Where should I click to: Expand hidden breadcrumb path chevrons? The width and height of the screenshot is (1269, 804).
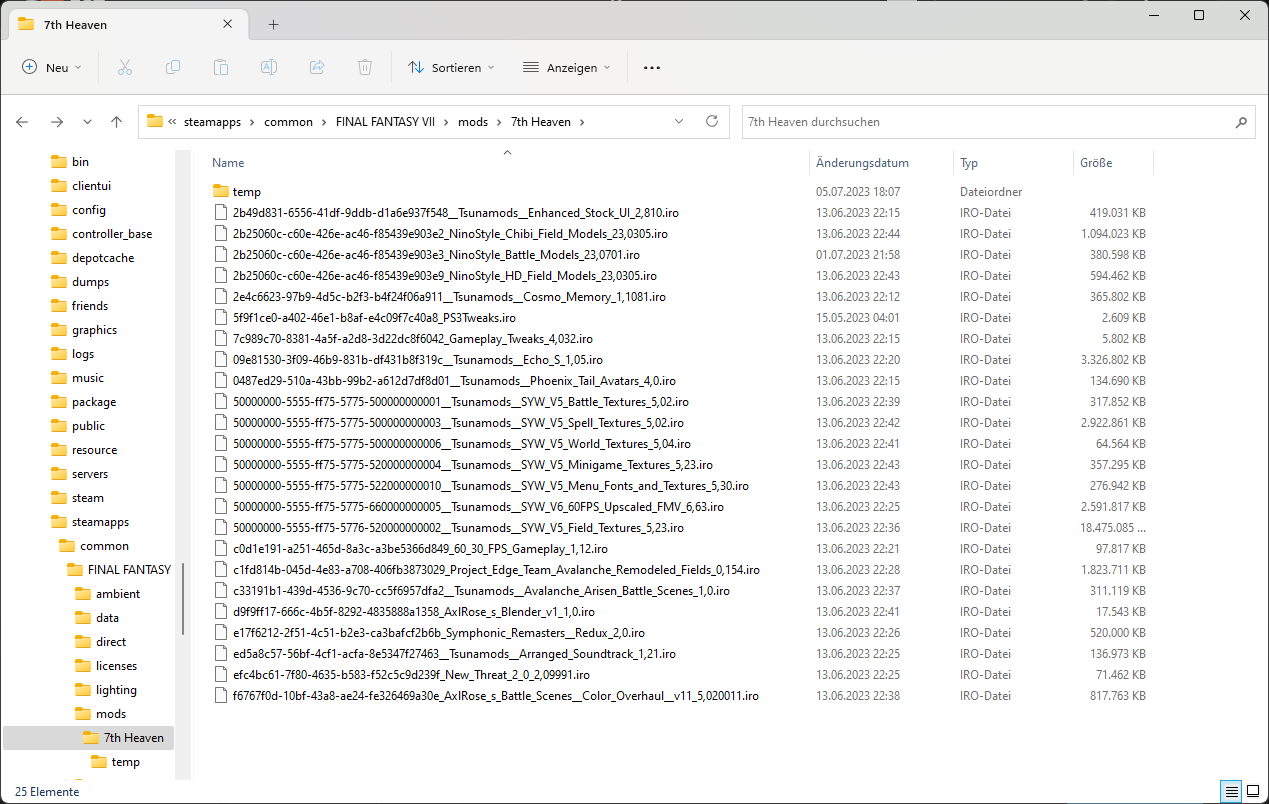[173, 122]
